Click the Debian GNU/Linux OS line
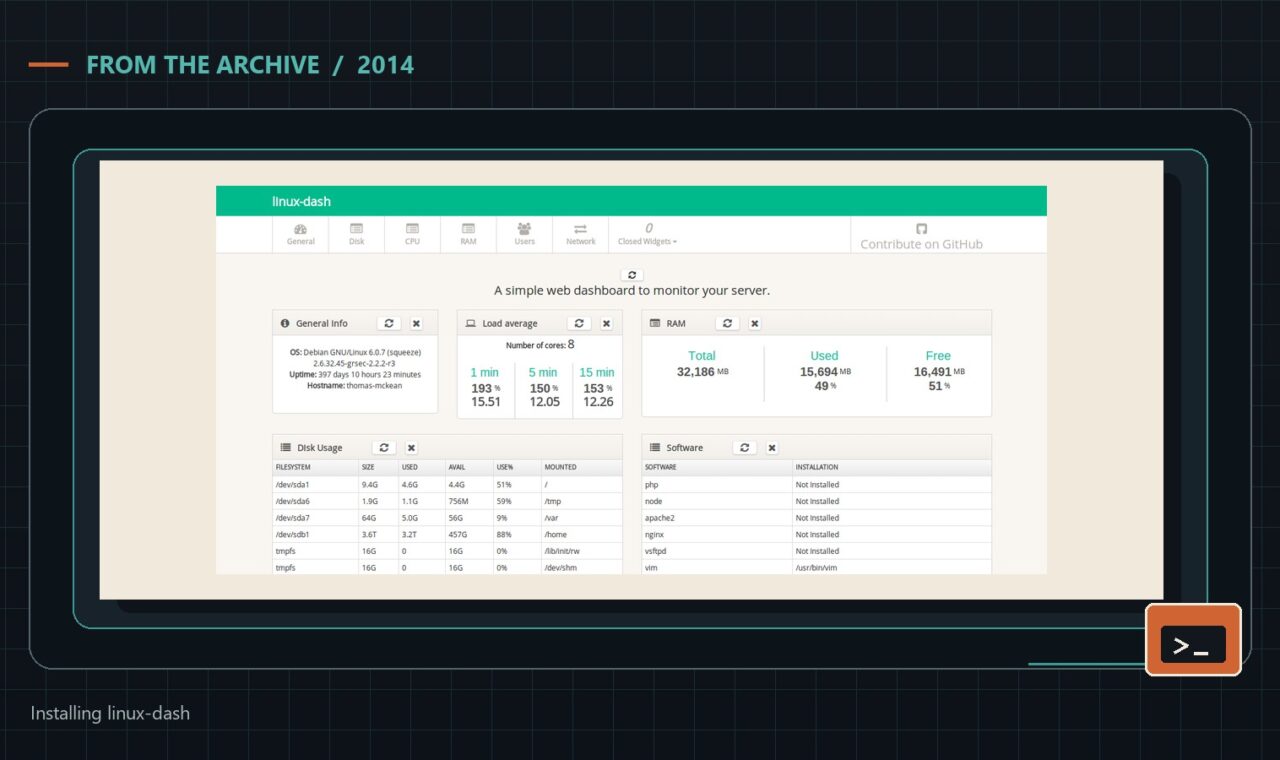The width and height of the screenshot is (1280, 760). tap(355, 352)
